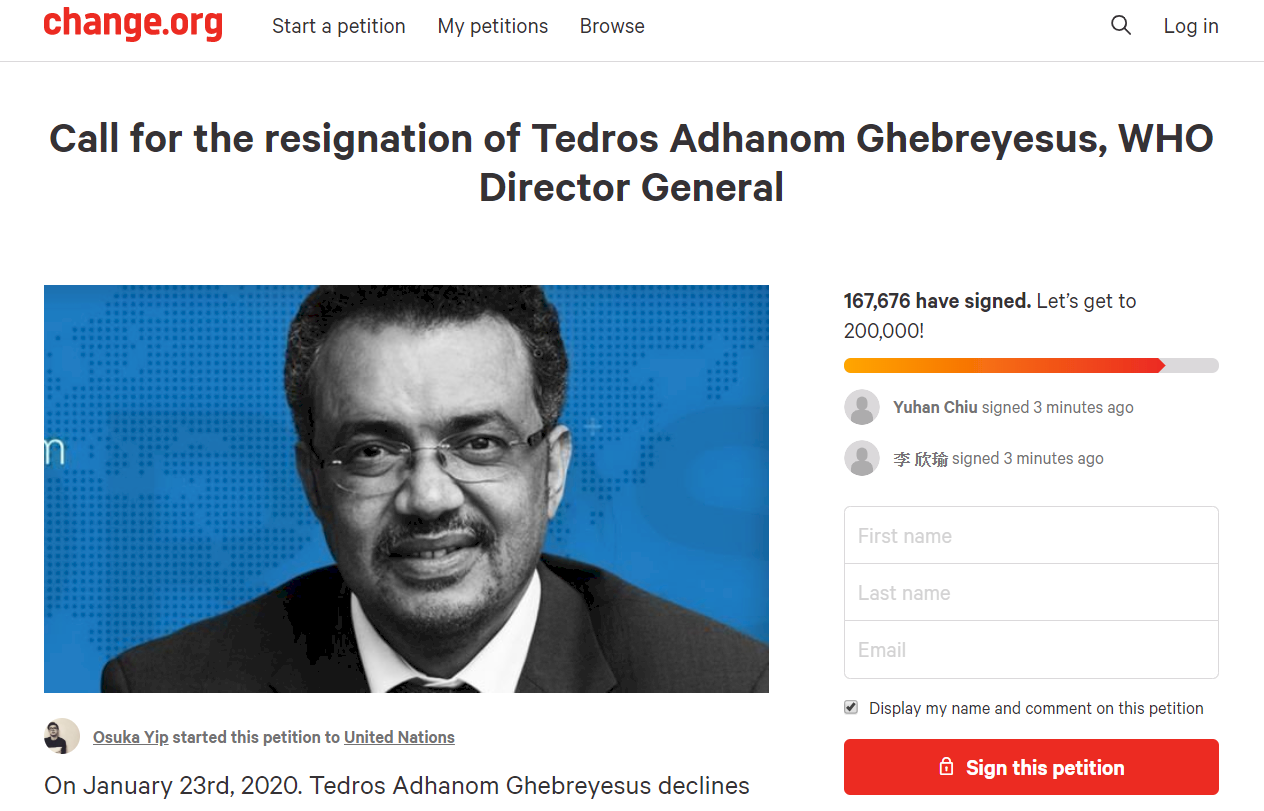1264x811 pixels.
Task: Focus the Last name field
Action: 1031,592
